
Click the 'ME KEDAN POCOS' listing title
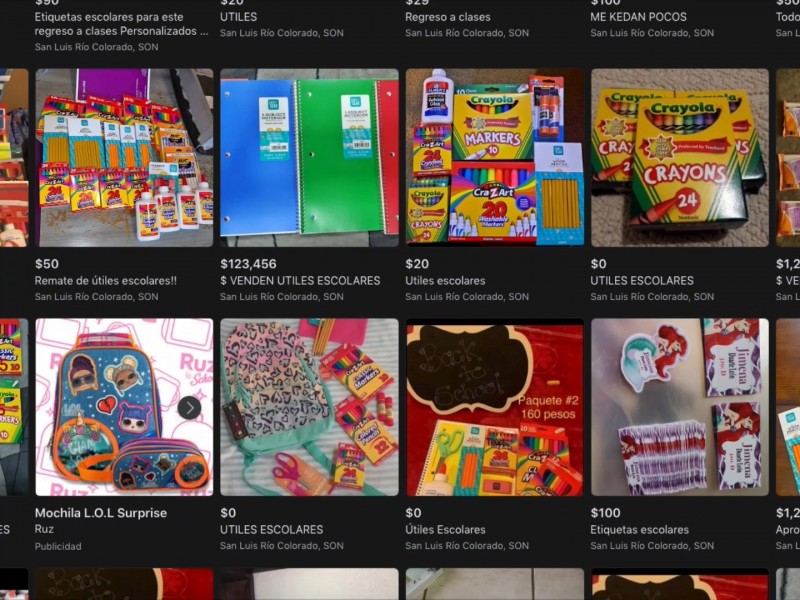tap(638, 17)
